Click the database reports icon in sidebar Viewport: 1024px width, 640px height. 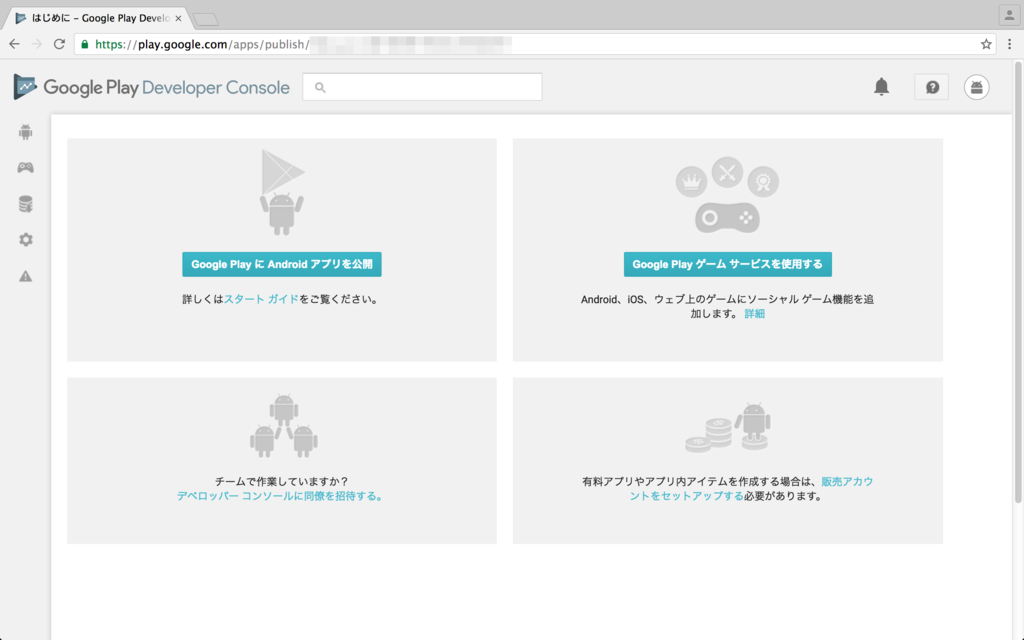tap(26, 204)
